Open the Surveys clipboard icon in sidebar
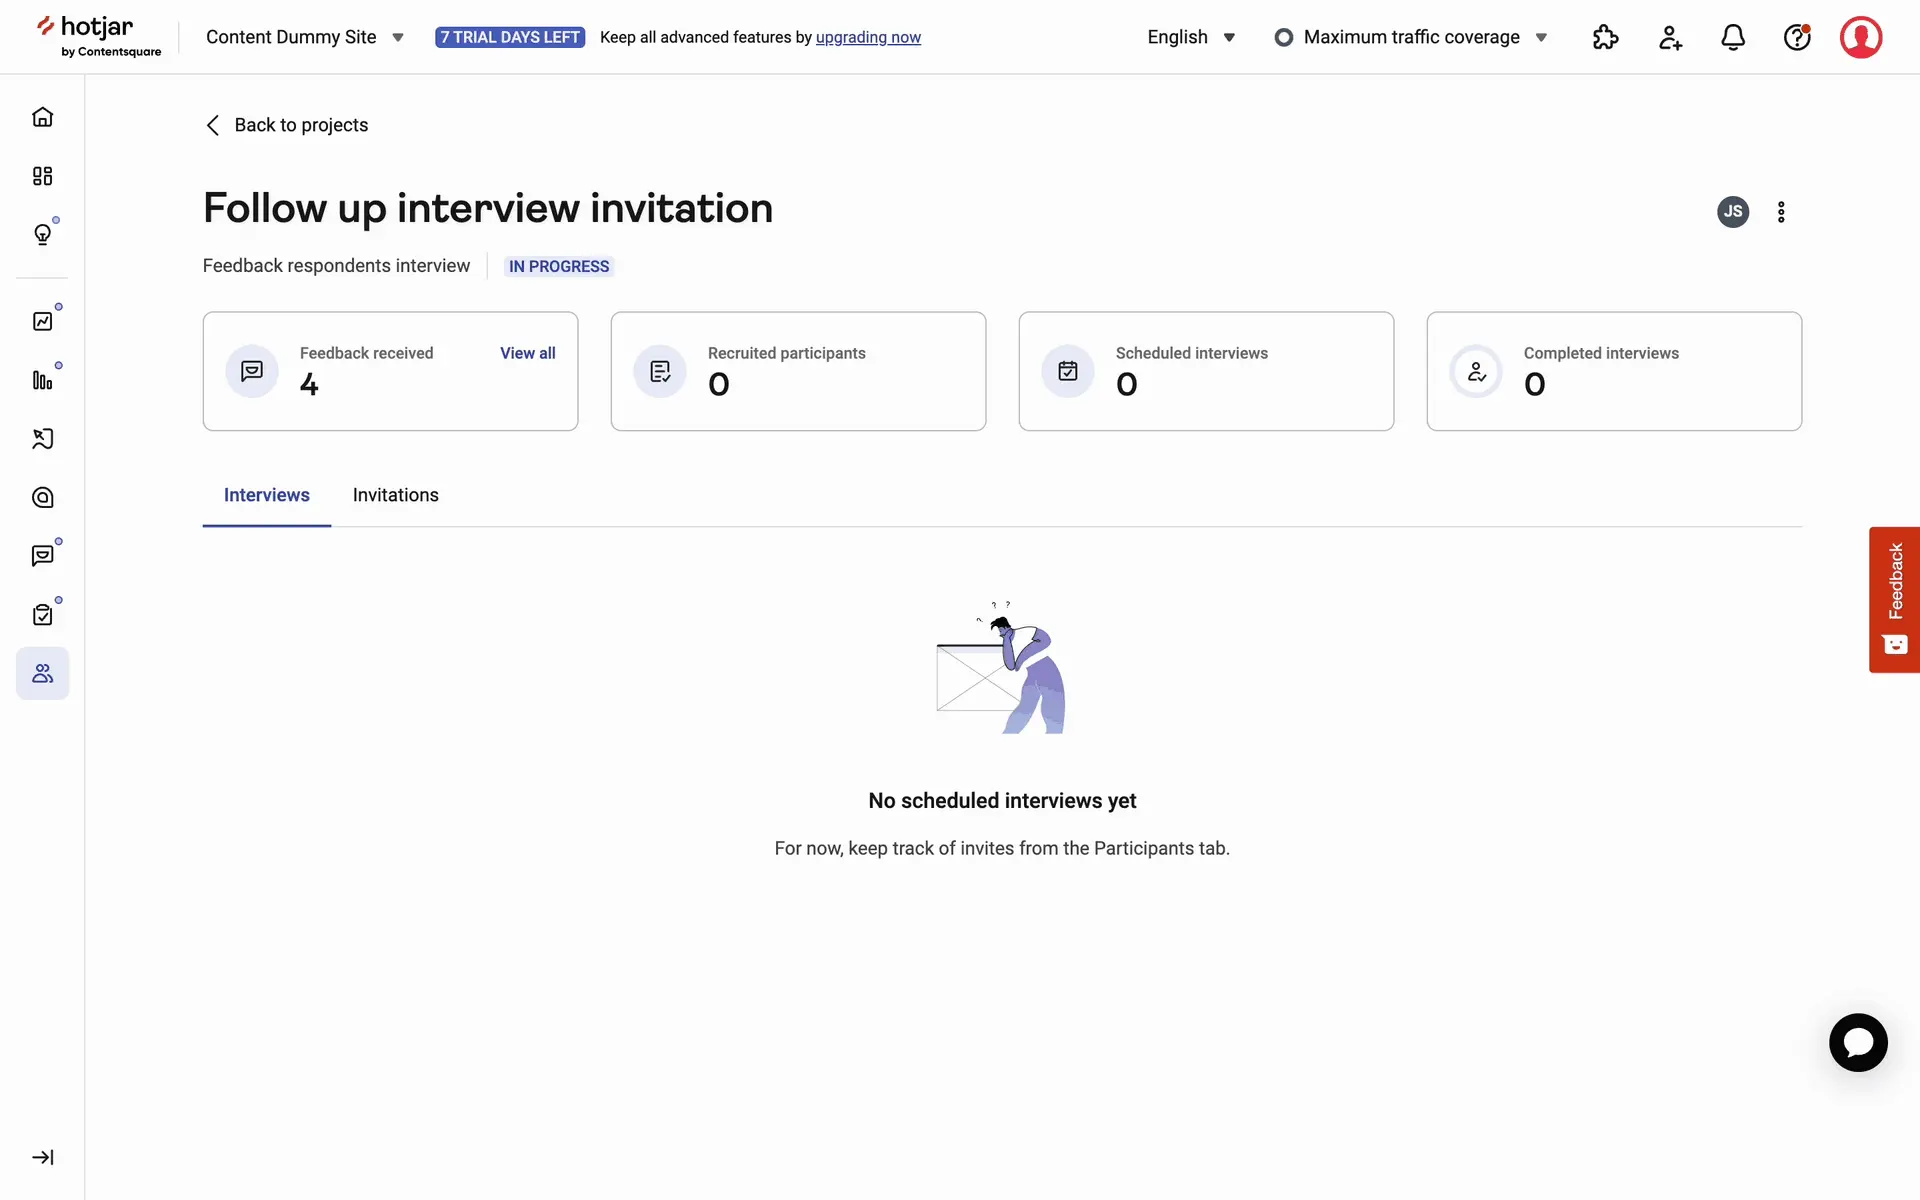The width and height of the screenshot is (1920, 1200). tap(42, 615)
